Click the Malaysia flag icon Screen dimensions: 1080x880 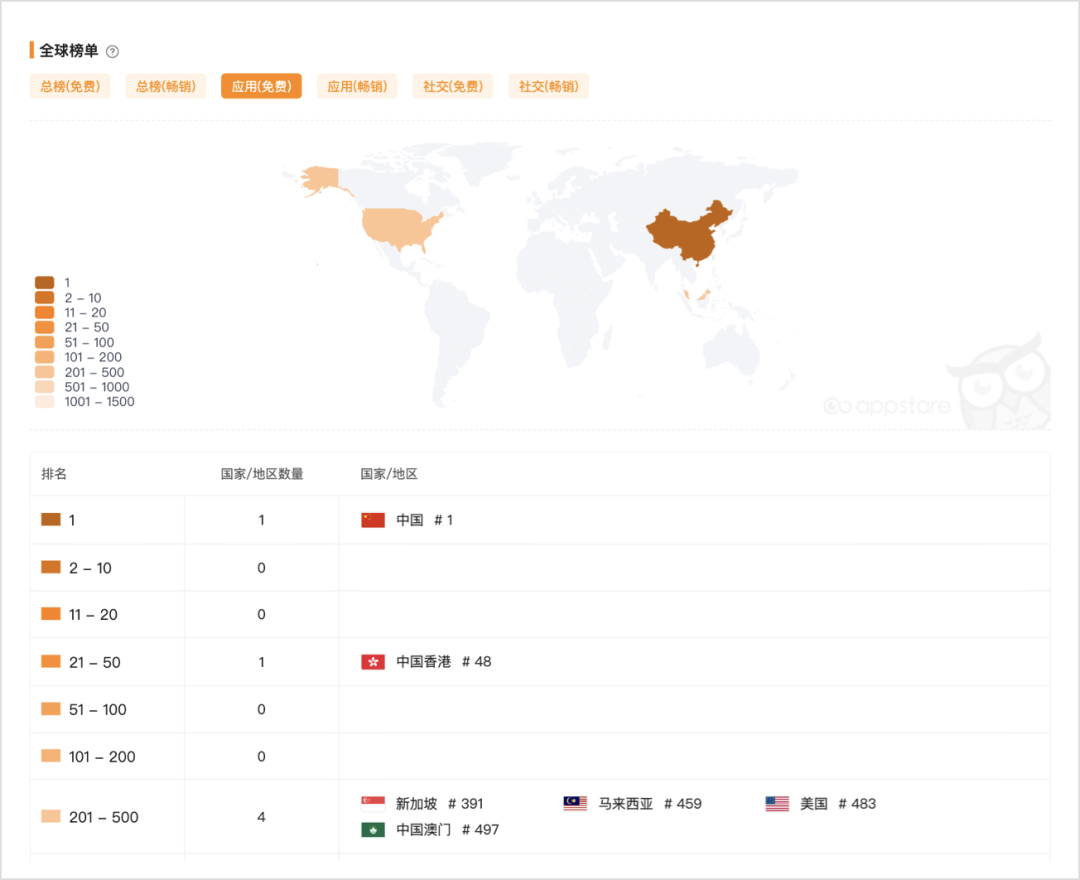(x=575, y=804)
